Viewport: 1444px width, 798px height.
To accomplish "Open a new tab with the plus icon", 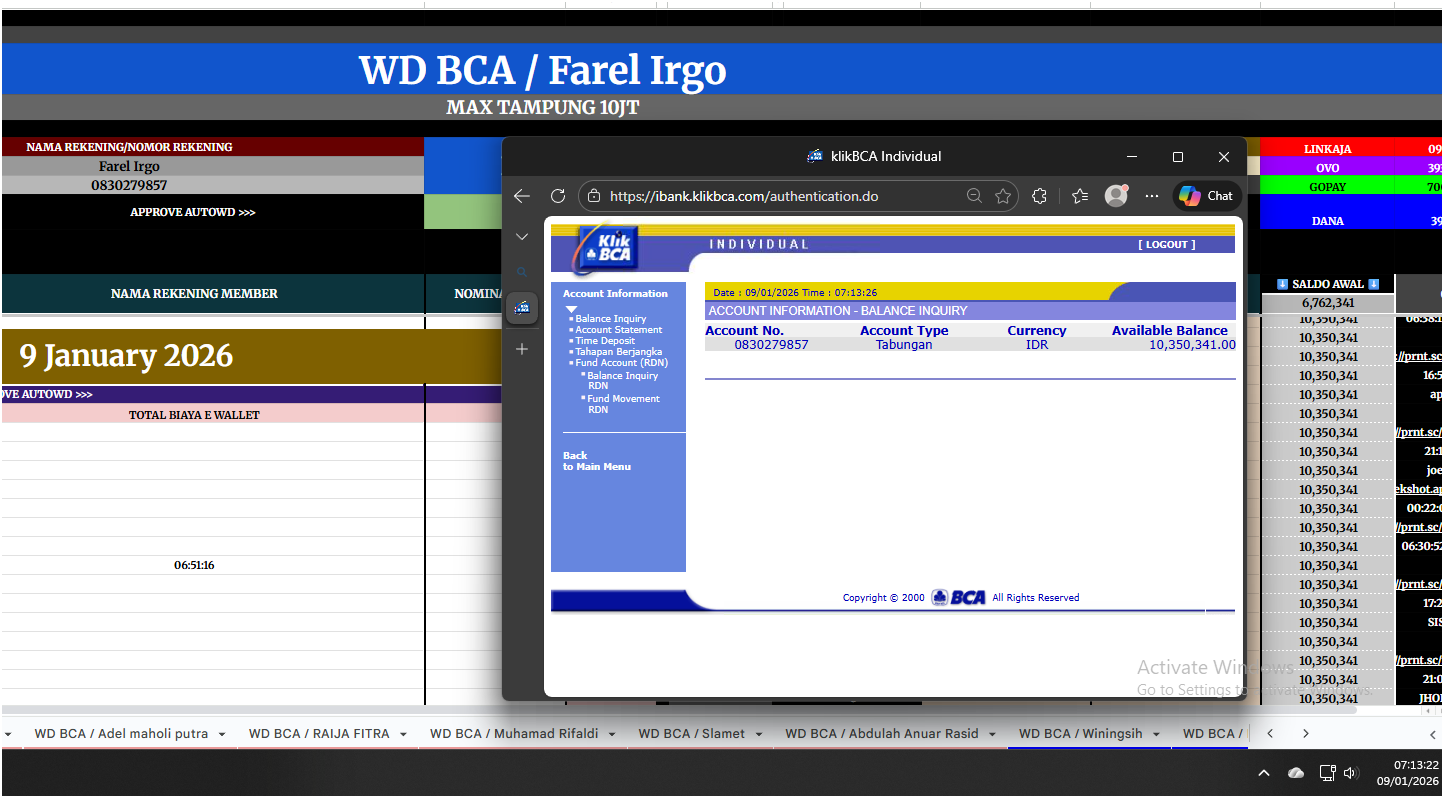I will coord(522,349).
